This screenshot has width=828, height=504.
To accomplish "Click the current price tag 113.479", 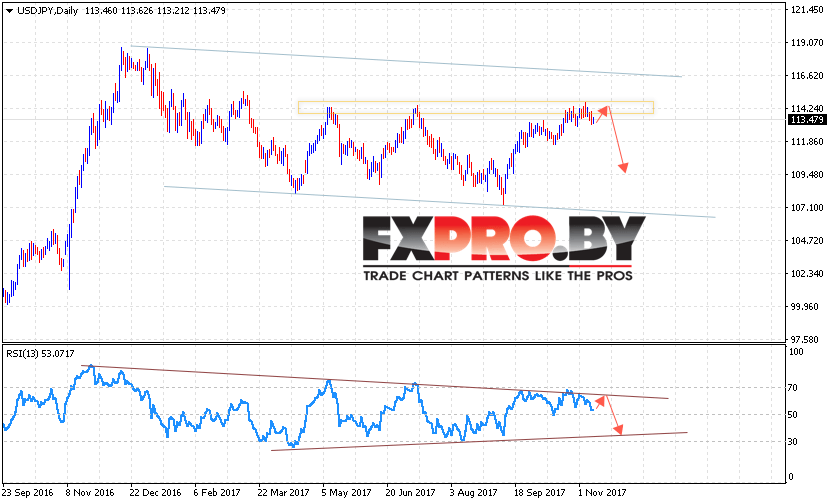I will (x=806, y=120).
